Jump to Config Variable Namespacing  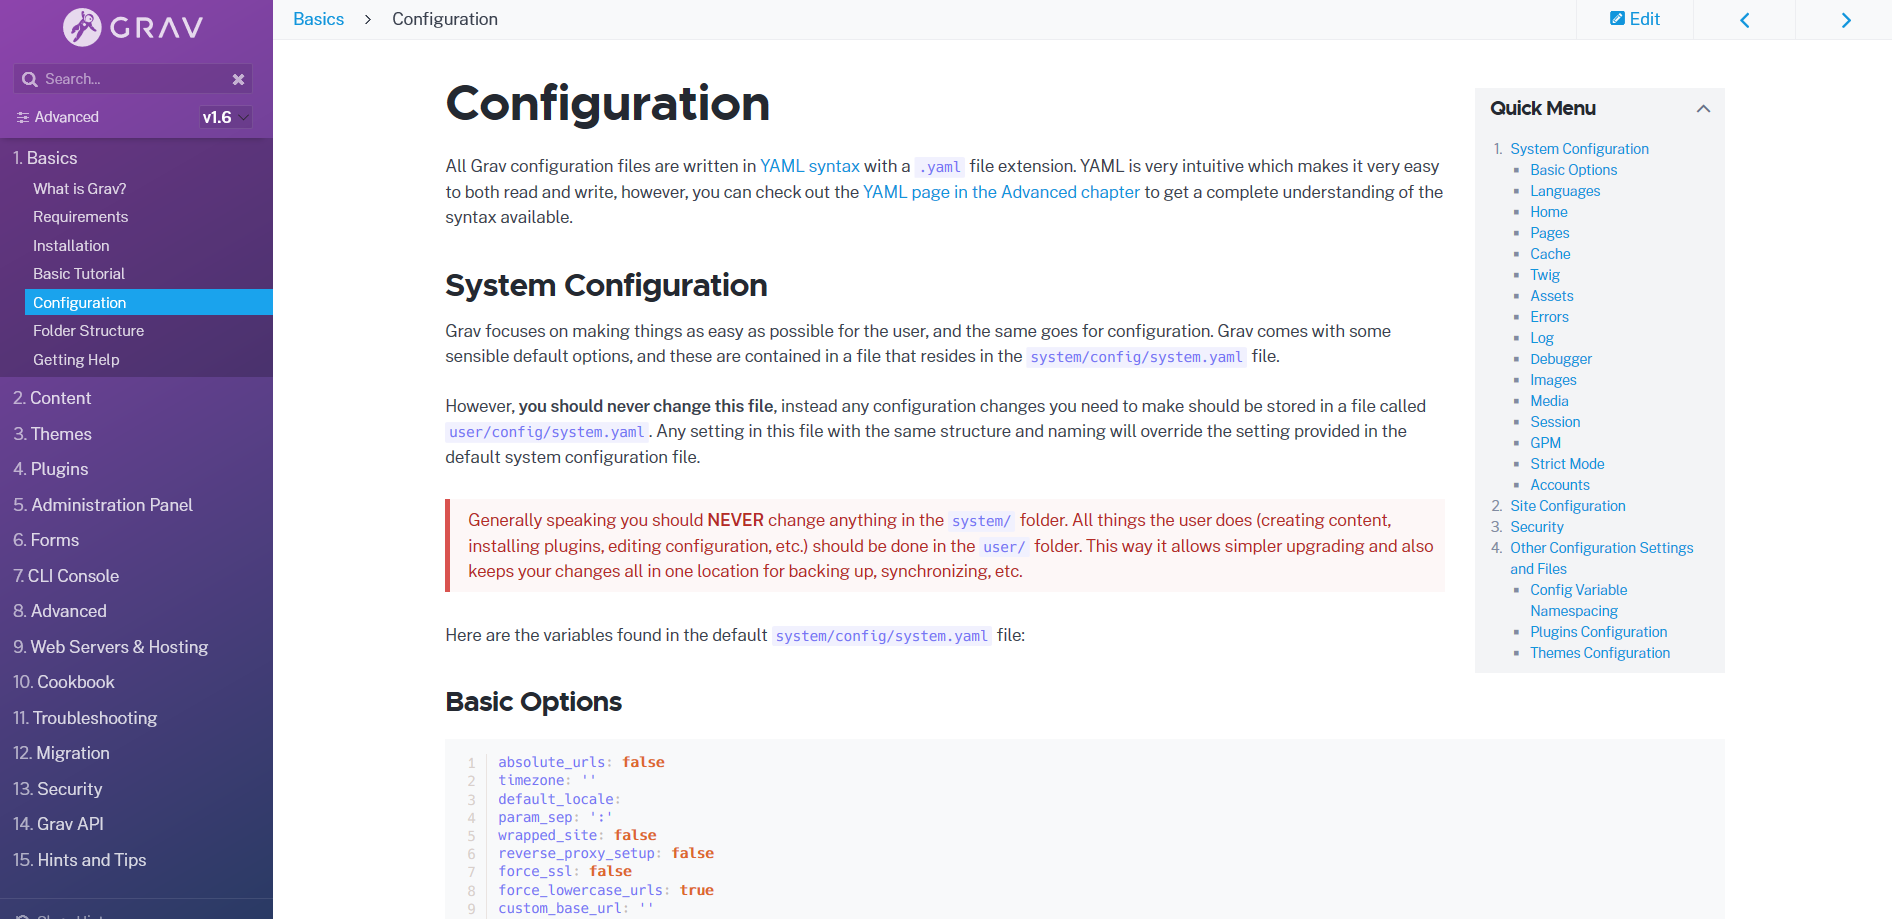[1579, 600]
